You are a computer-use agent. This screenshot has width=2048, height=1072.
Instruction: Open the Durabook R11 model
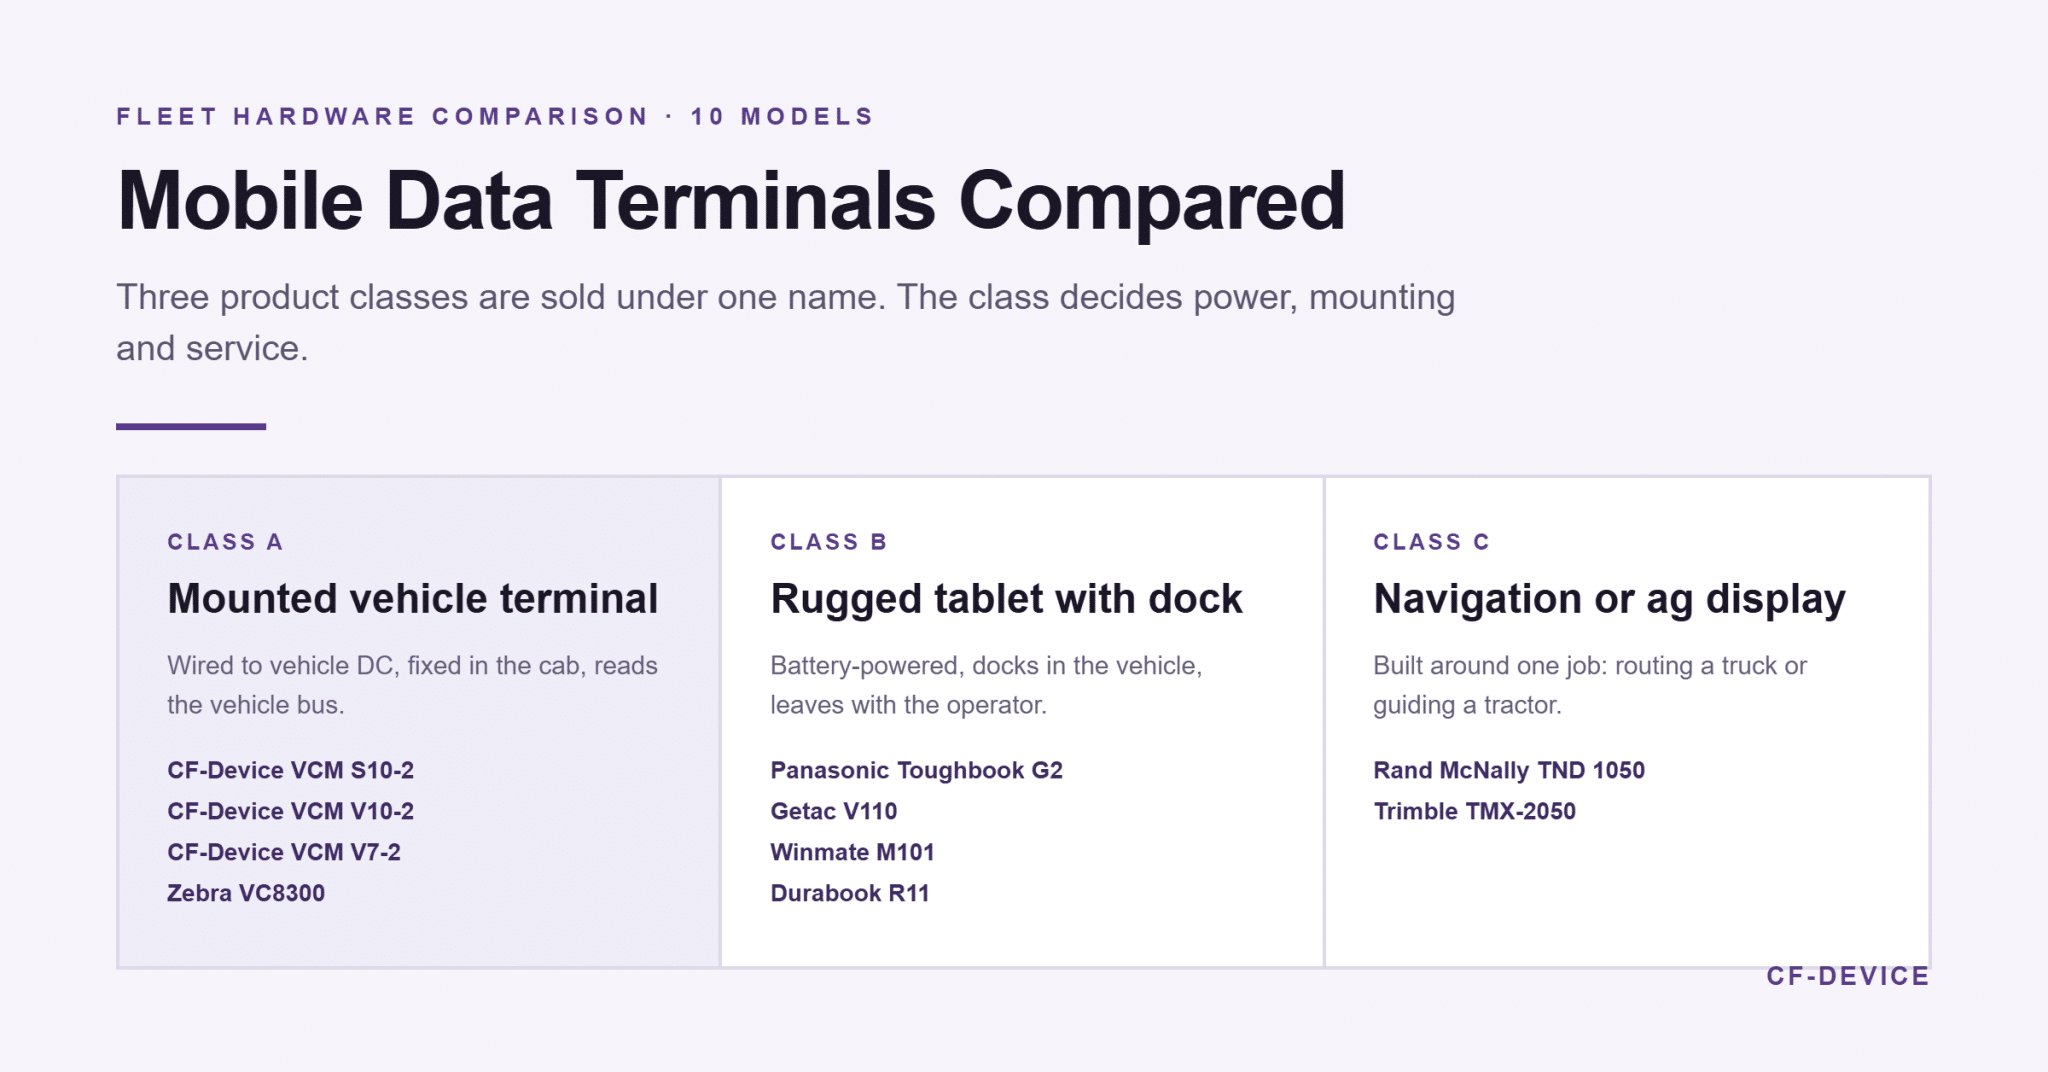(850, 893)
